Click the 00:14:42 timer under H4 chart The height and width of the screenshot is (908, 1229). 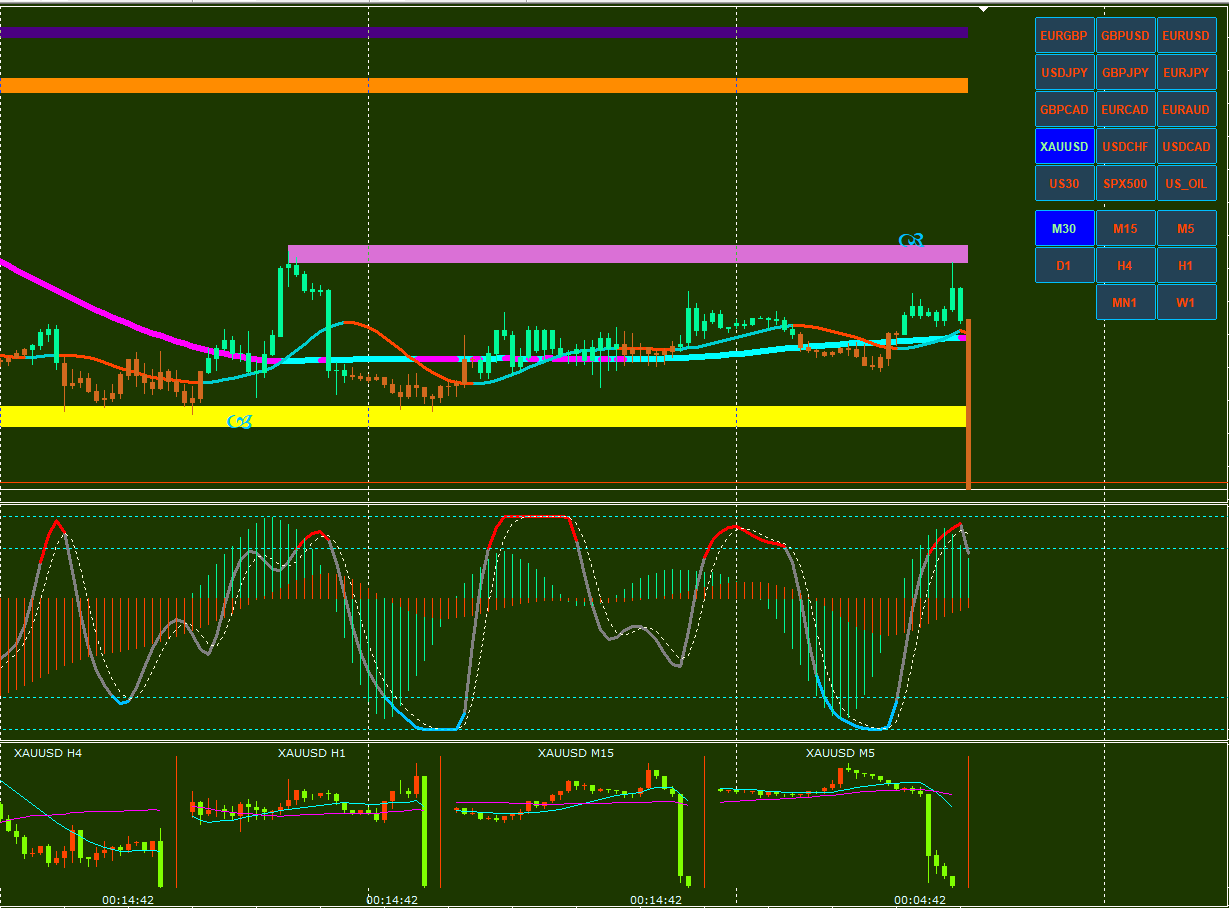pyautogui.click(x=128, y=900)
